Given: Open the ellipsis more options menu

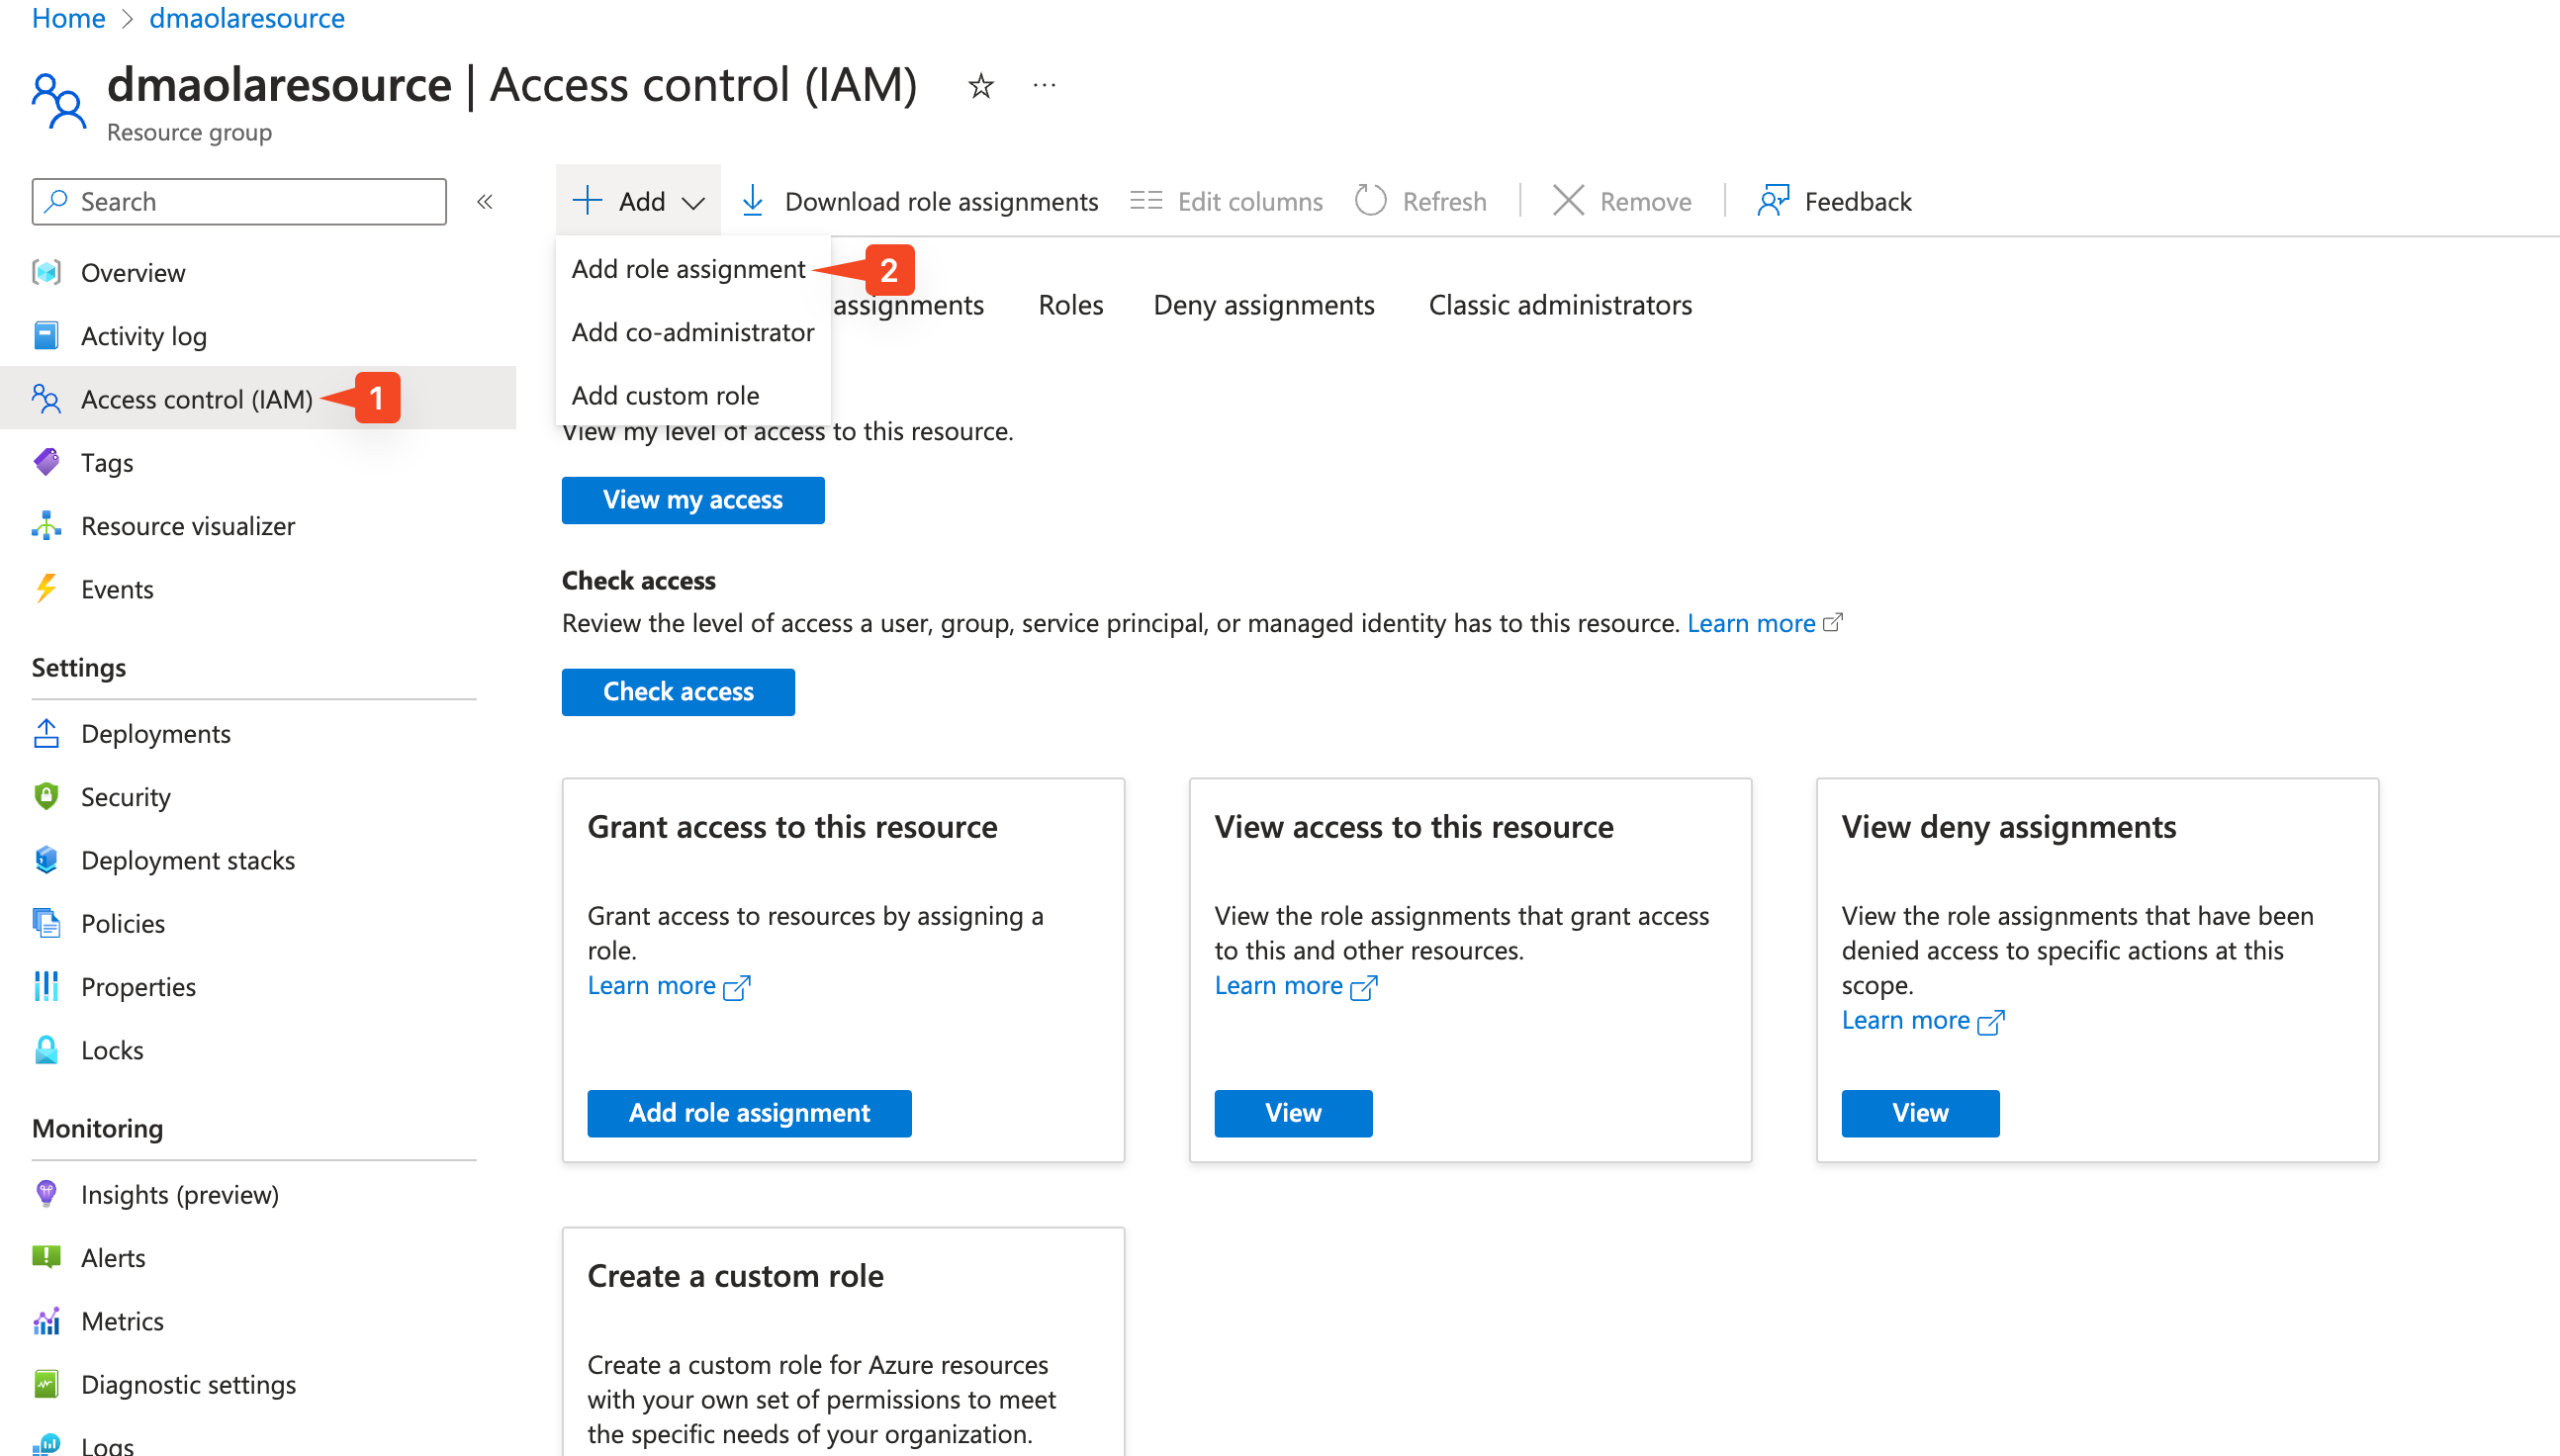Looking at the screenshot, I should 1044,87.
